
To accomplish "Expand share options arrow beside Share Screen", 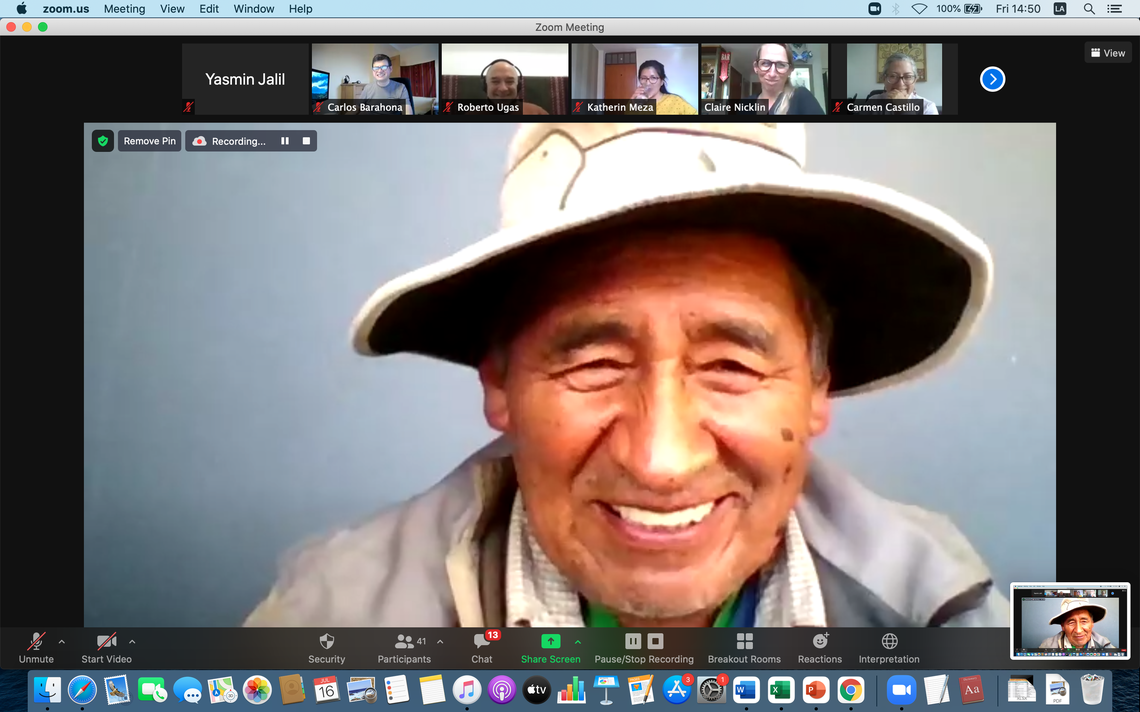I will [x=578, y=642].
